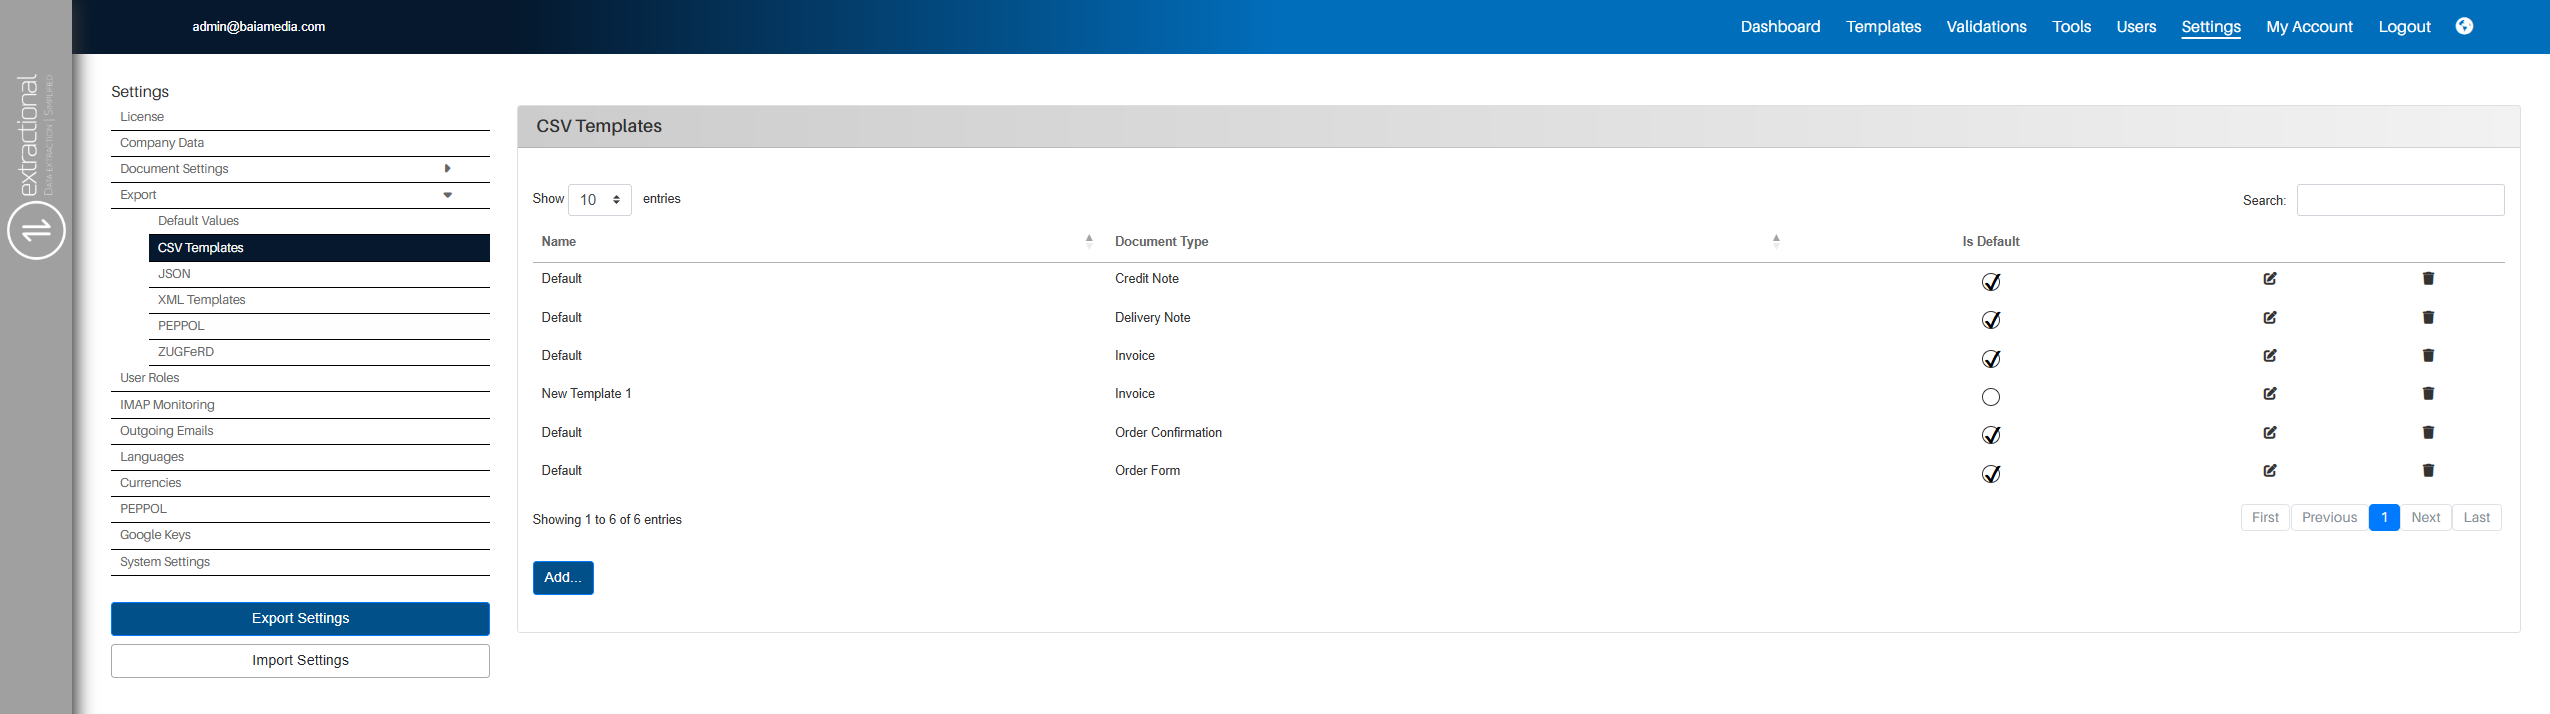The height and width of the screenshot is (714, 2550).
Task: Click the globe language icon
Action: 2464,26
